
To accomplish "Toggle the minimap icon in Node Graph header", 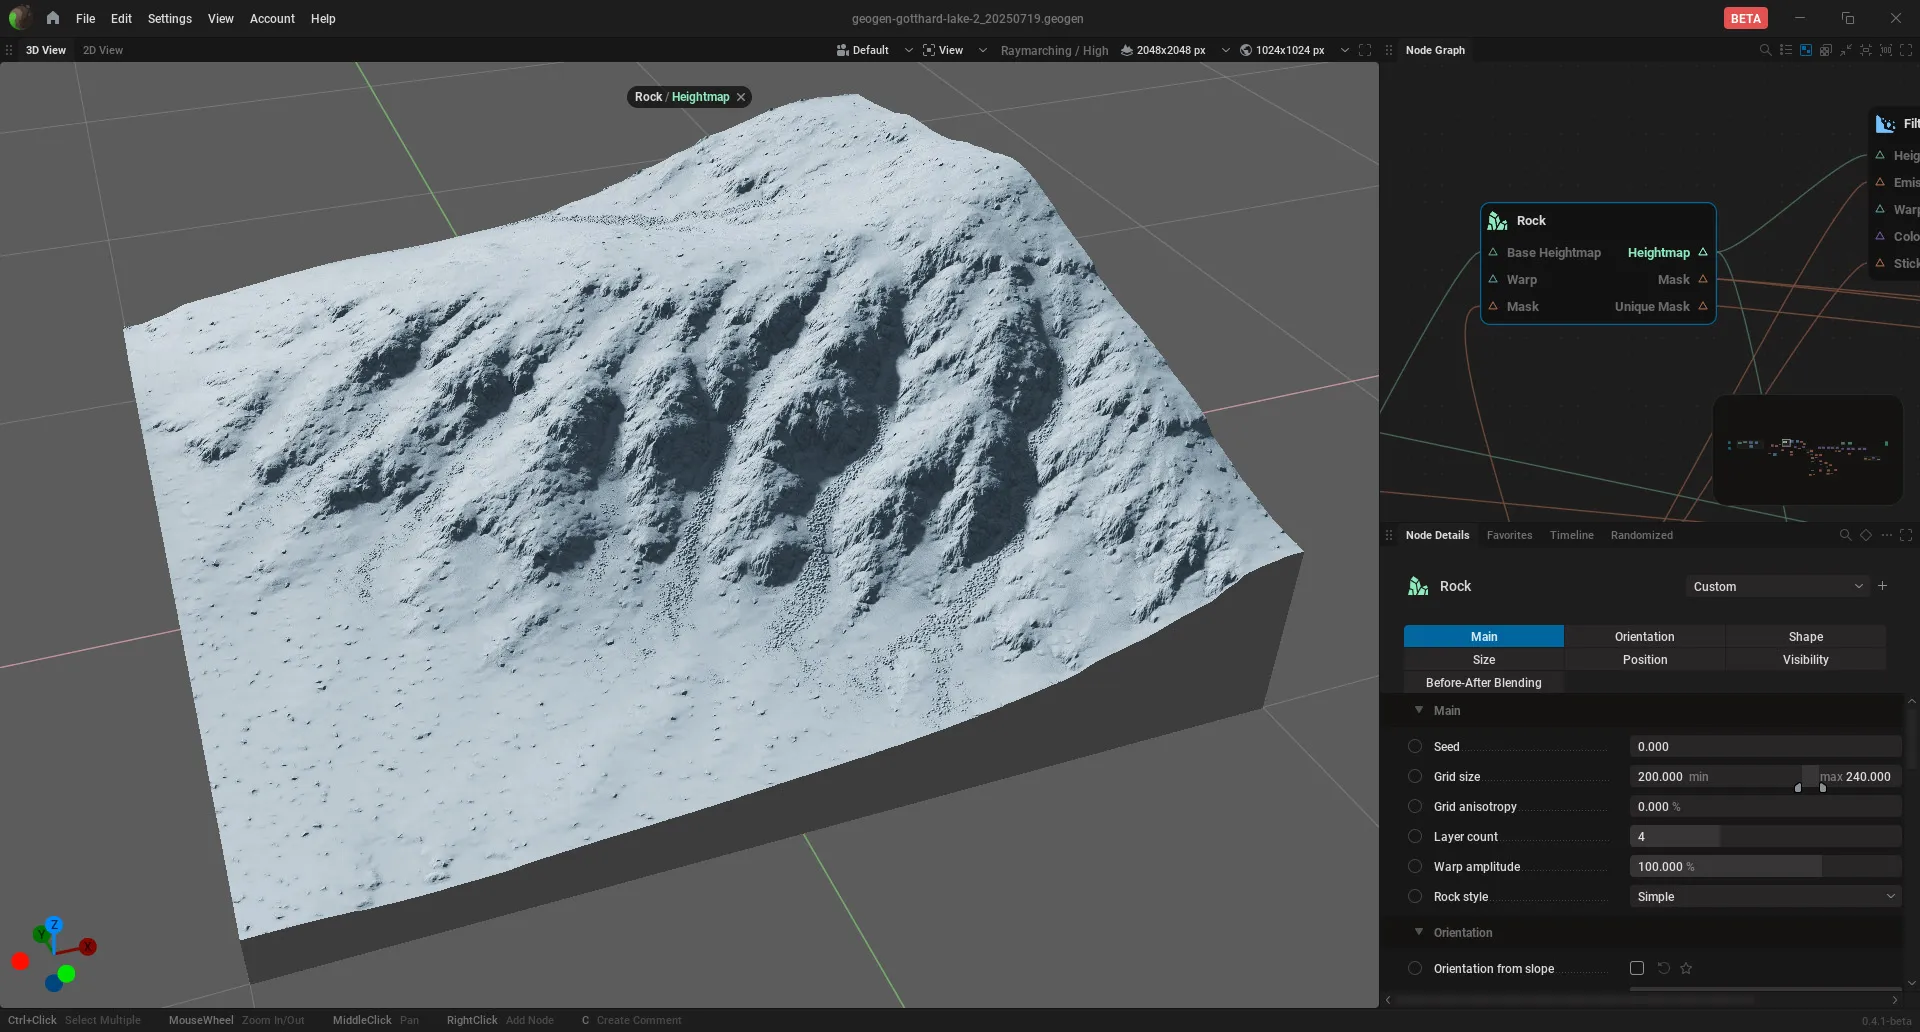I will click(1806, 50).
